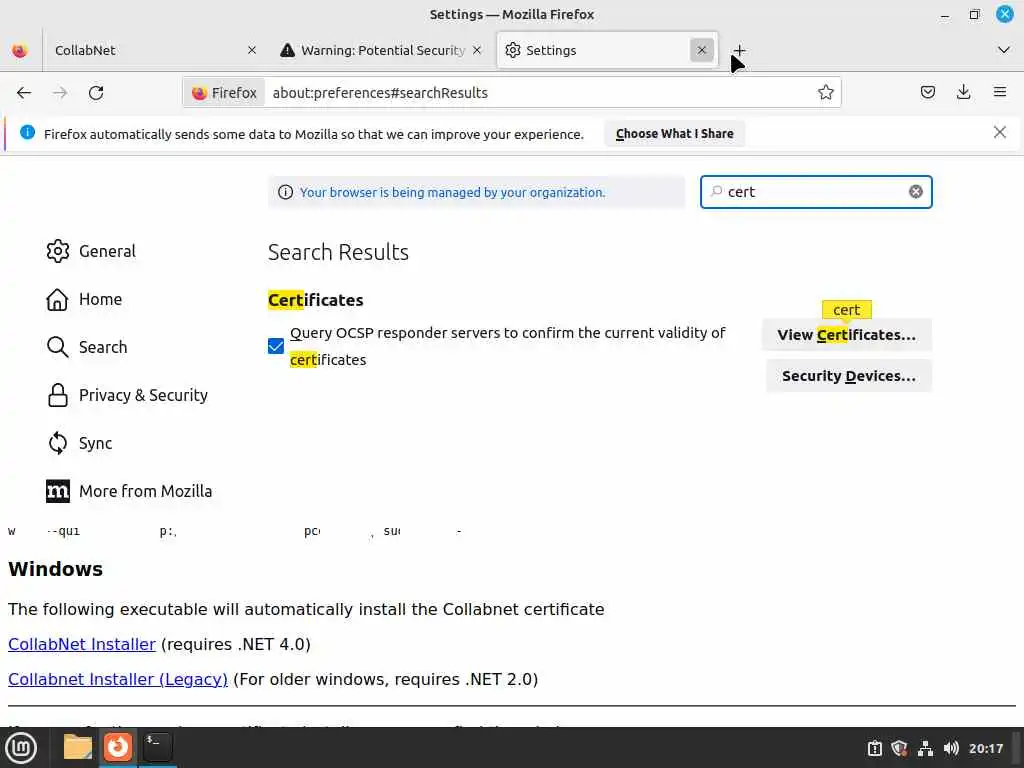Click the CollabNet Installer link
1024x768 pixels.
82,645
